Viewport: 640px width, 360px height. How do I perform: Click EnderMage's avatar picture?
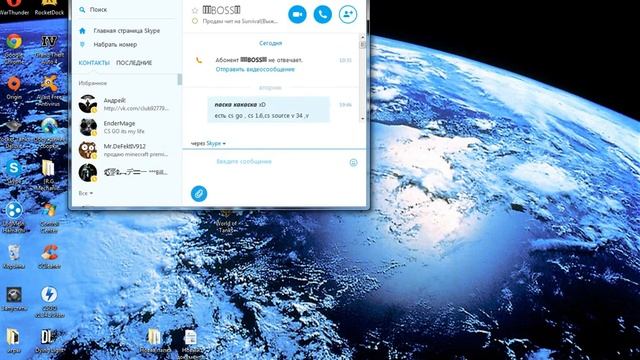coord(88,127)
